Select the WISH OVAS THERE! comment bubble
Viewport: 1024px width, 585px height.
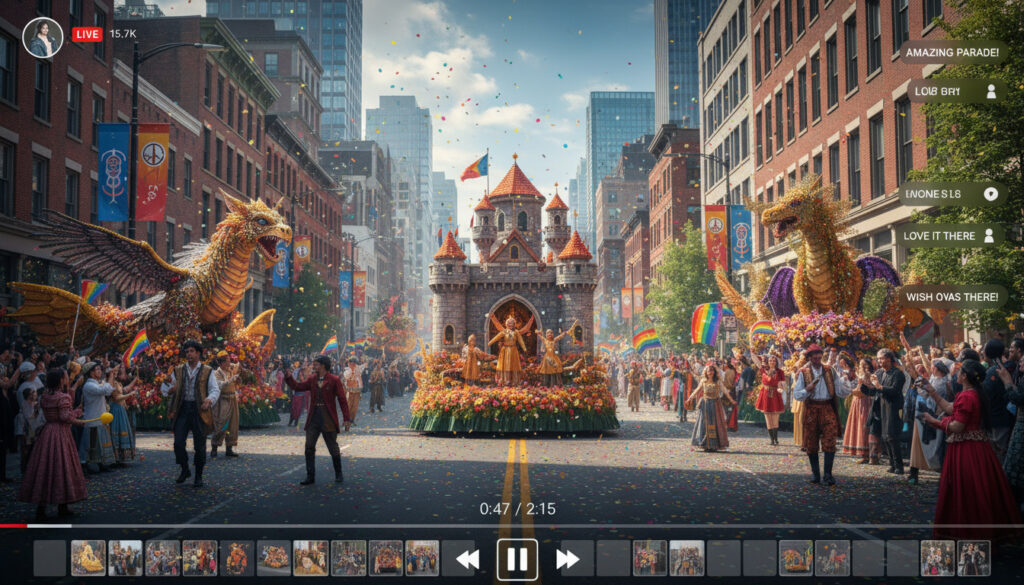pyautogui.click(x=950, y=297)
